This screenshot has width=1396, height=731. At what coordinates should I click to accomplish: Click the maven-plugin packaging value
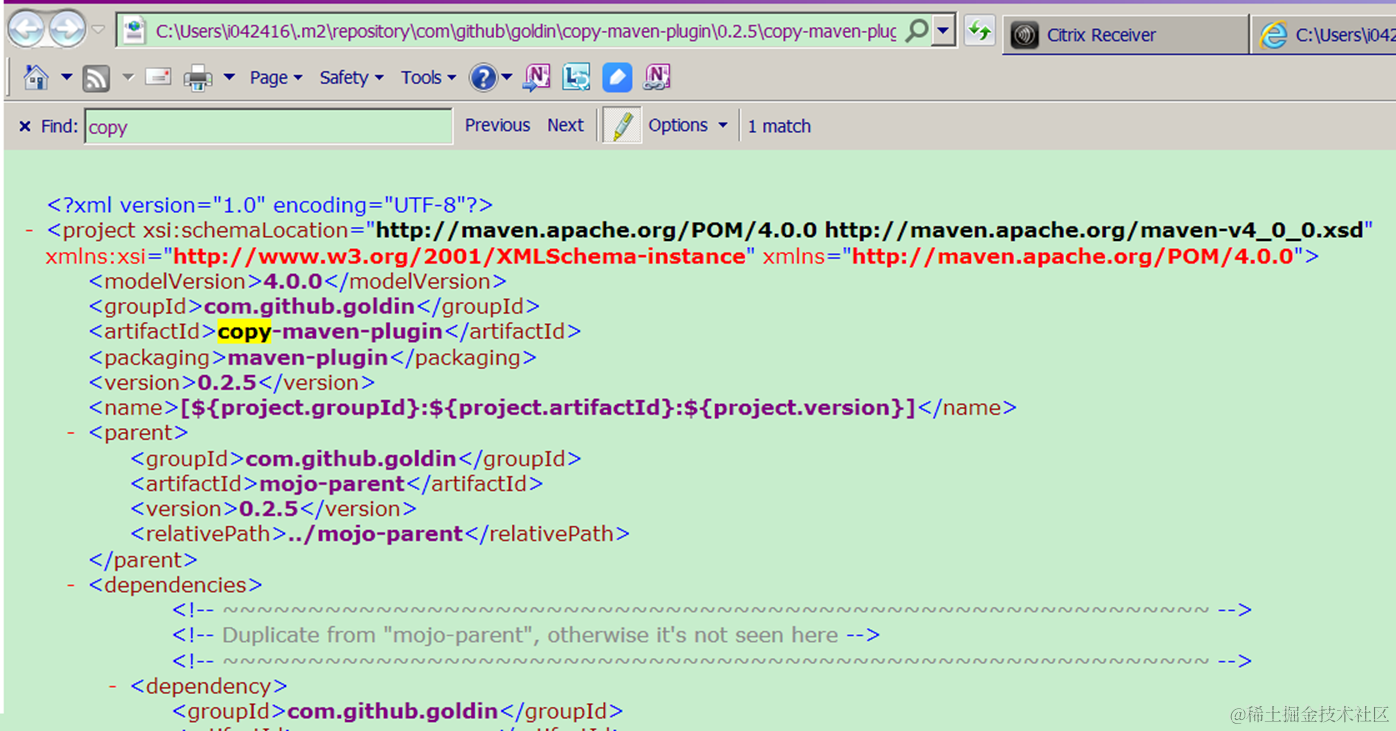click(308, 357)
